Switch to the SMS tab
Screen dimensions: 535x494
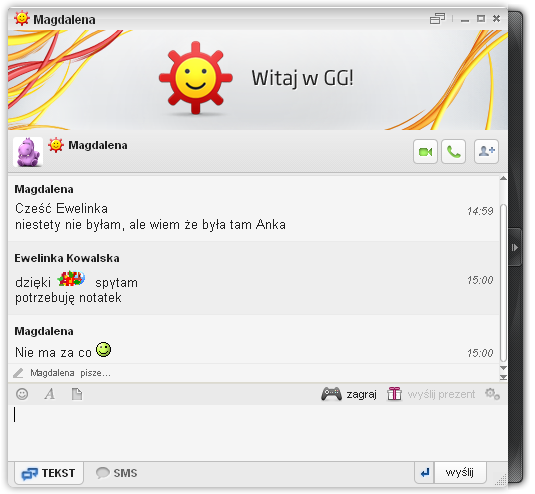coord(116,473)
